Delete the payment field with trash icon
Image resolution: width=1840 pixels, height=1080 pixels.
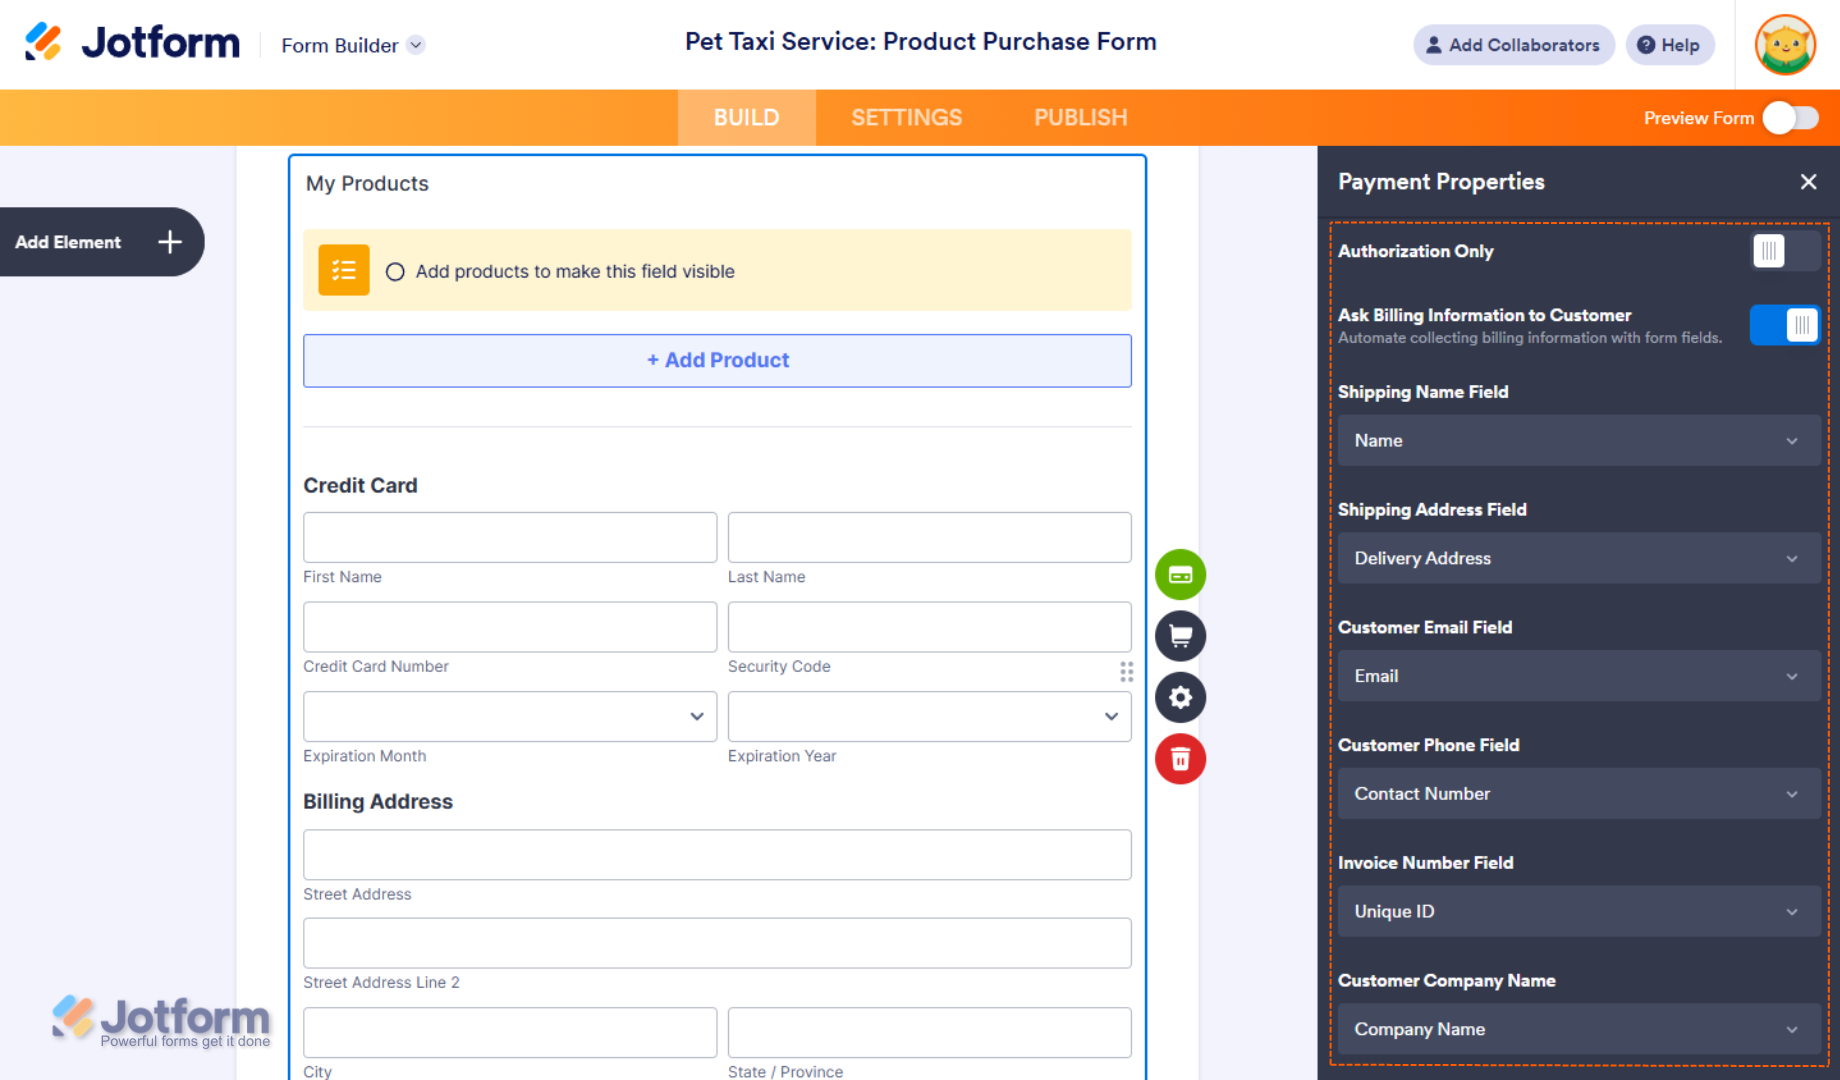1180,759
